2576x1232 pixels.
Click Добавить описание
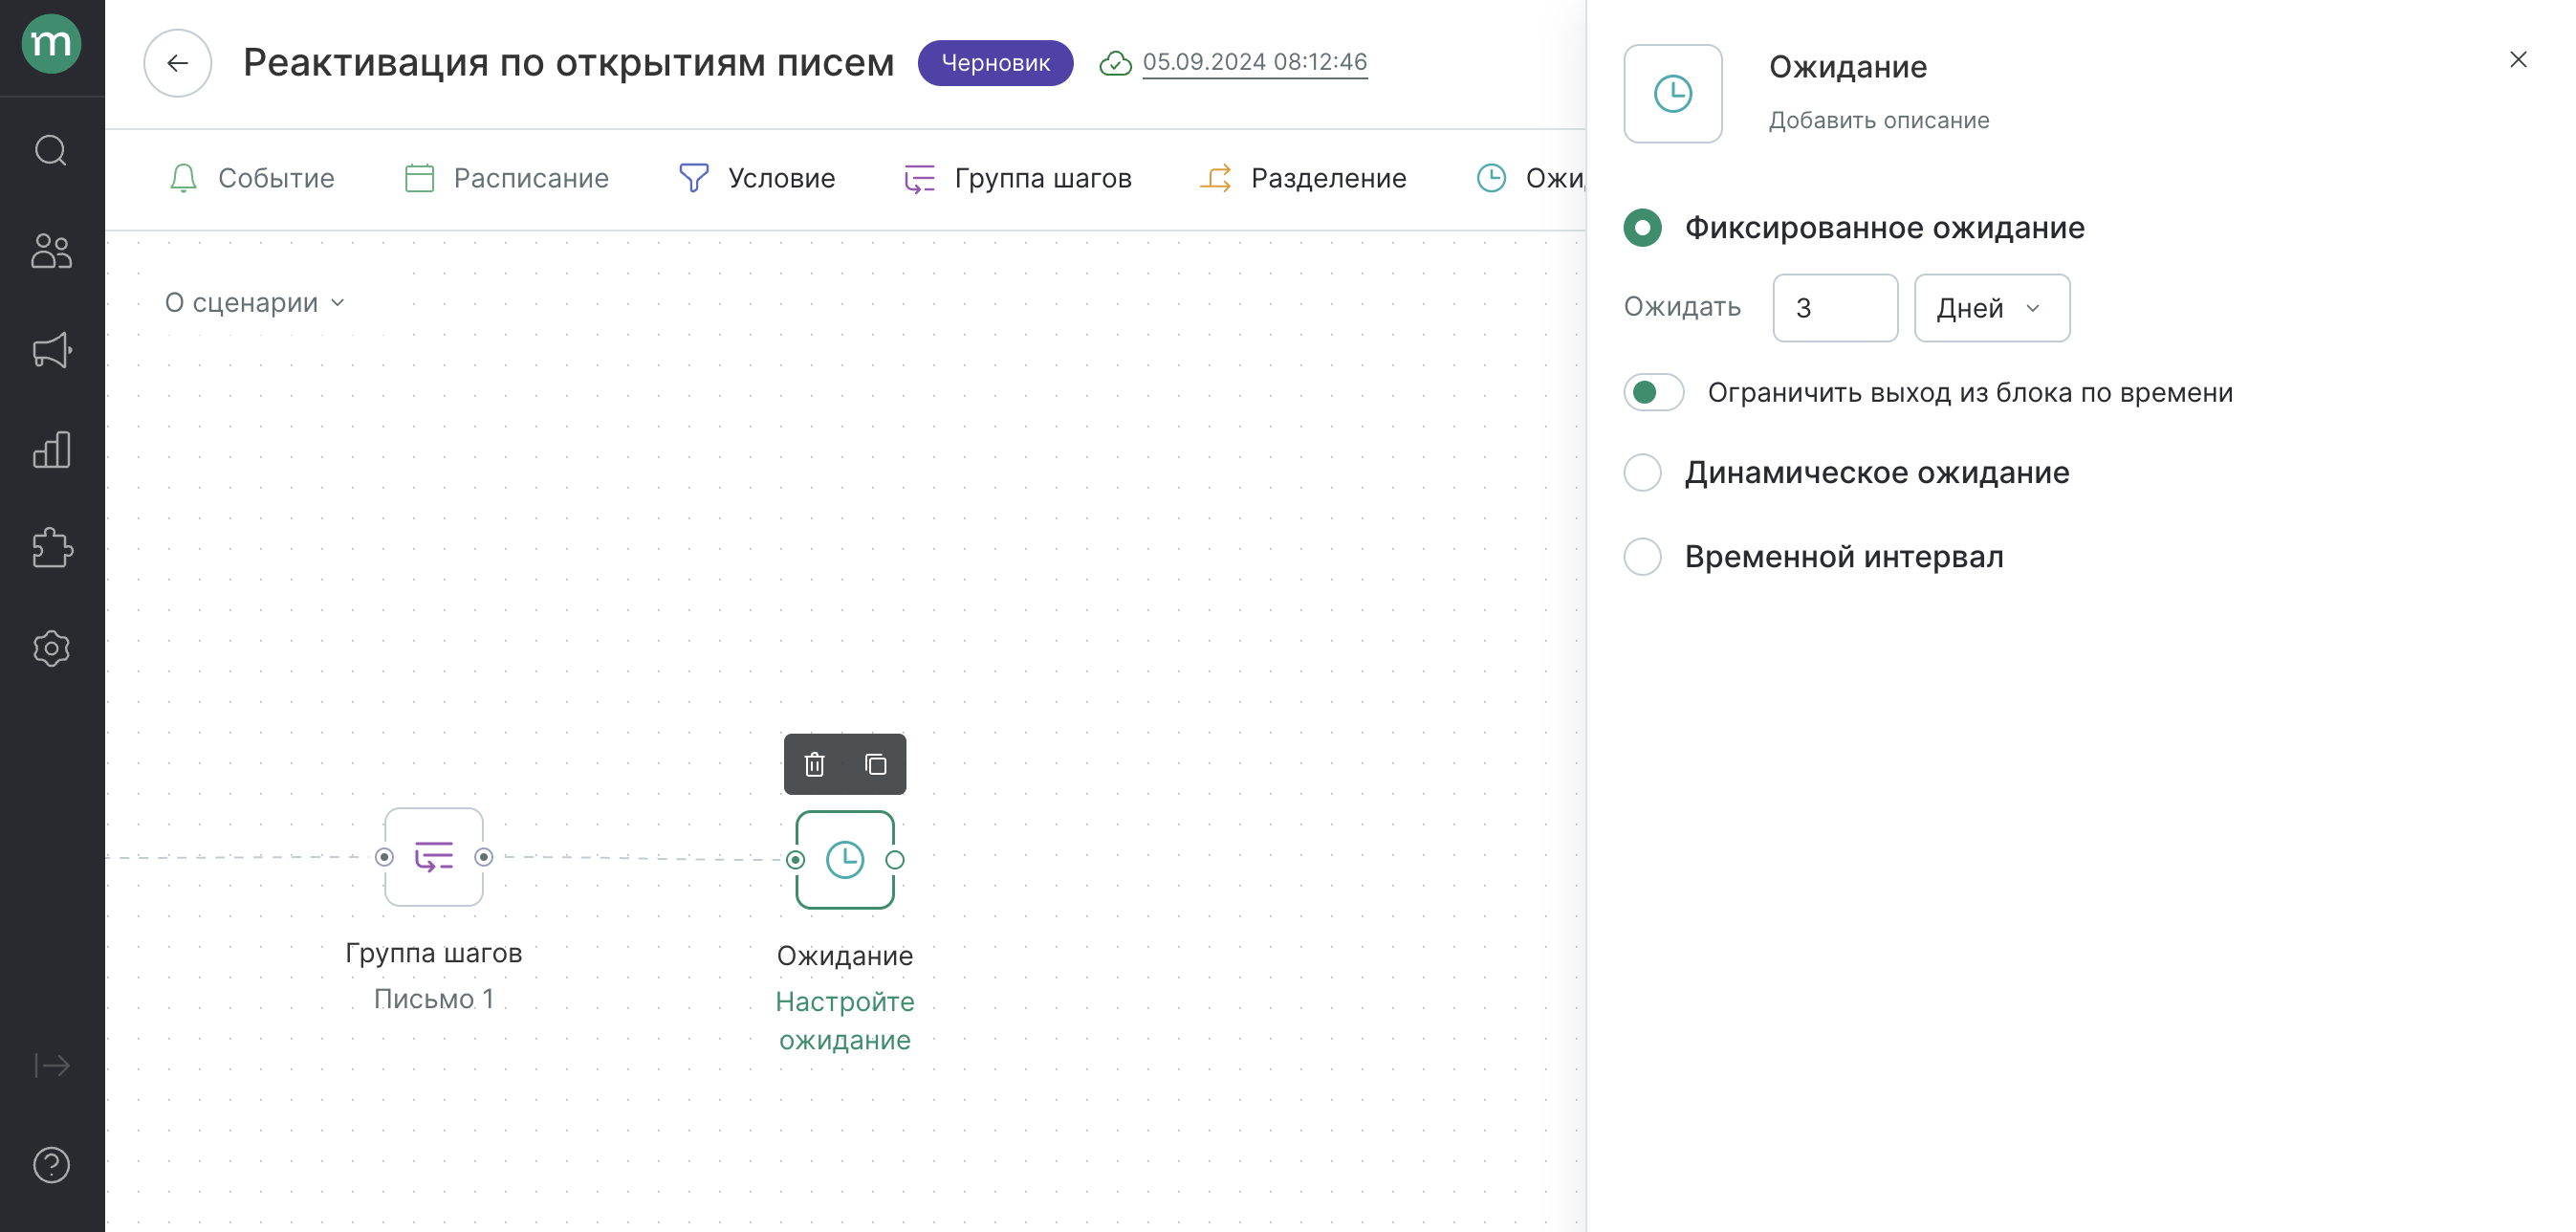(x=1878, y=120)
